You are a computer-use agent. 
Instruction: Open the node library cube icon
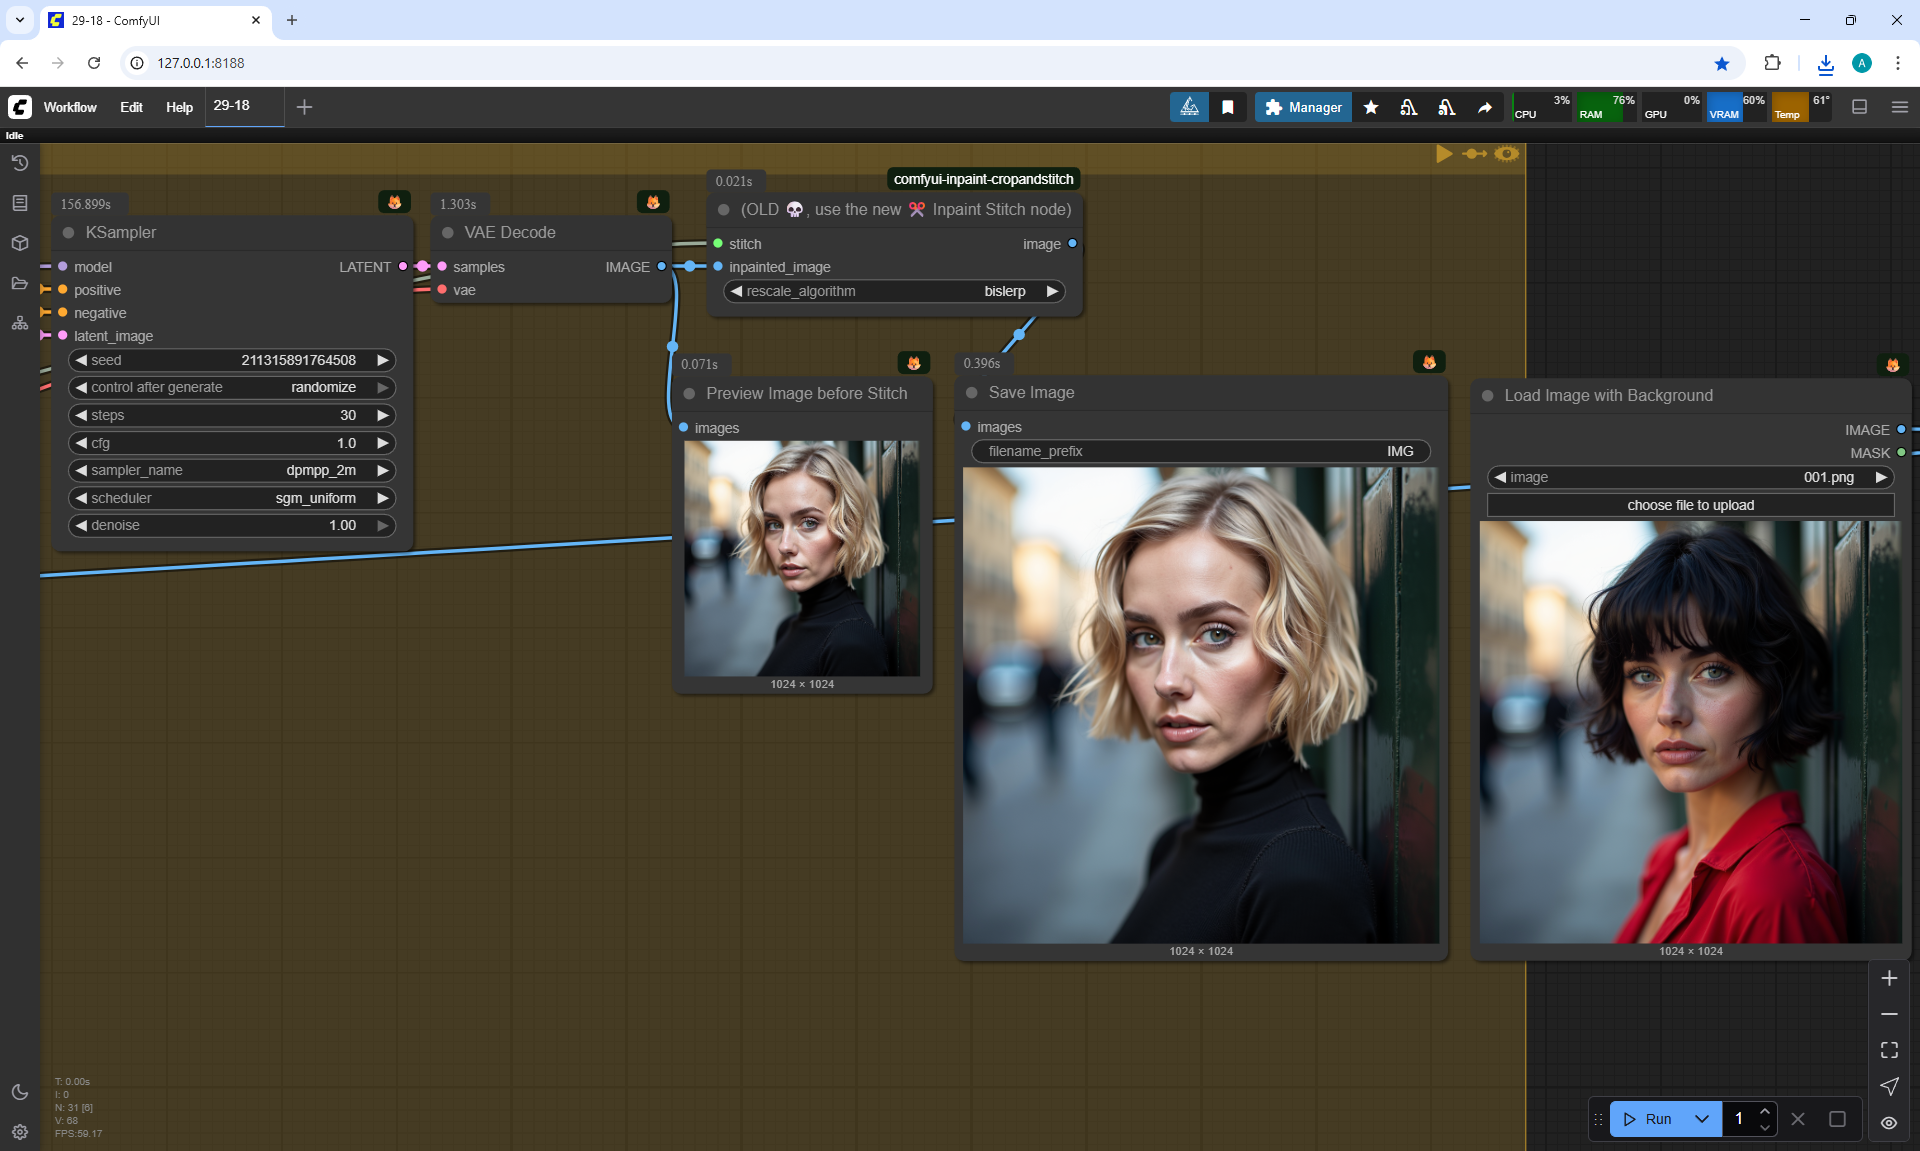19,243
